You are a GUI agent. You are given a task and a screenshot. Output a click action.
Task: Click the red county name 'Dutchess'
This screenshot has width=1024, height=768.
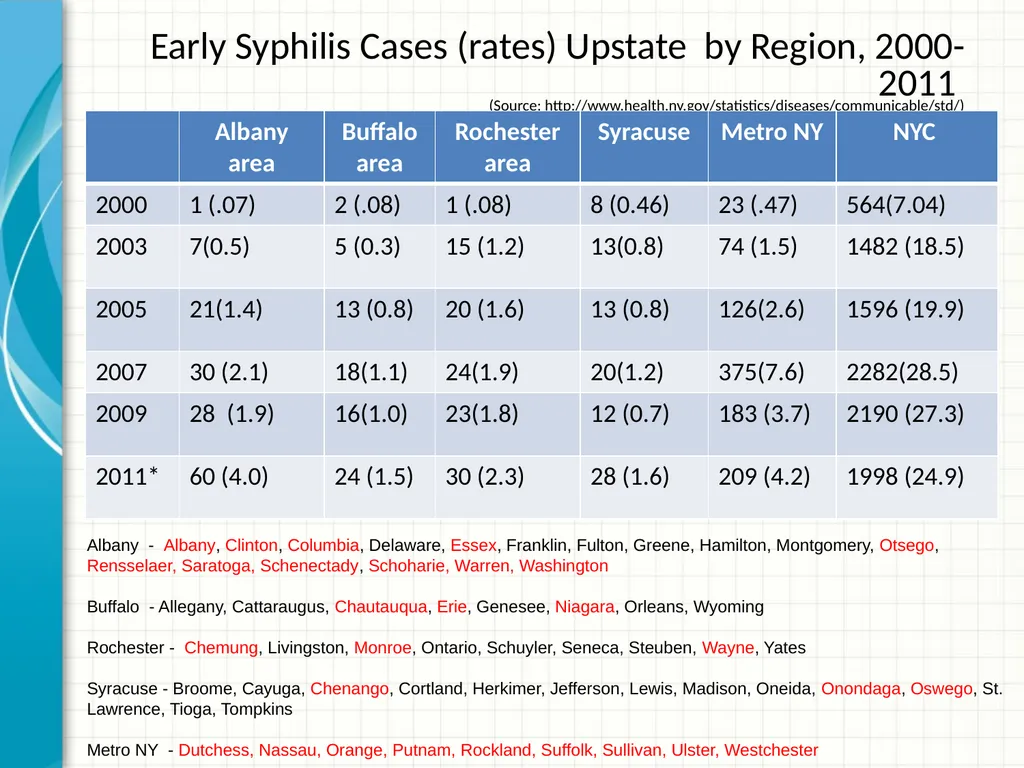coord(215,750)
